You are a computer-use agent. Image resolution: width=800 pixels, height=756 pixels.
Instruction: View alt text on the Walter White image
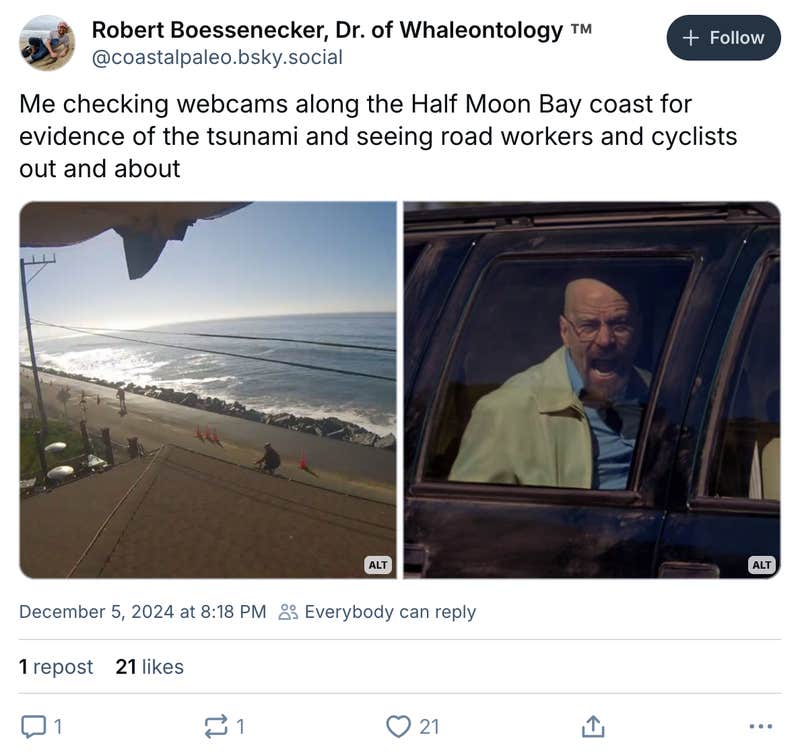click(761, 565)
